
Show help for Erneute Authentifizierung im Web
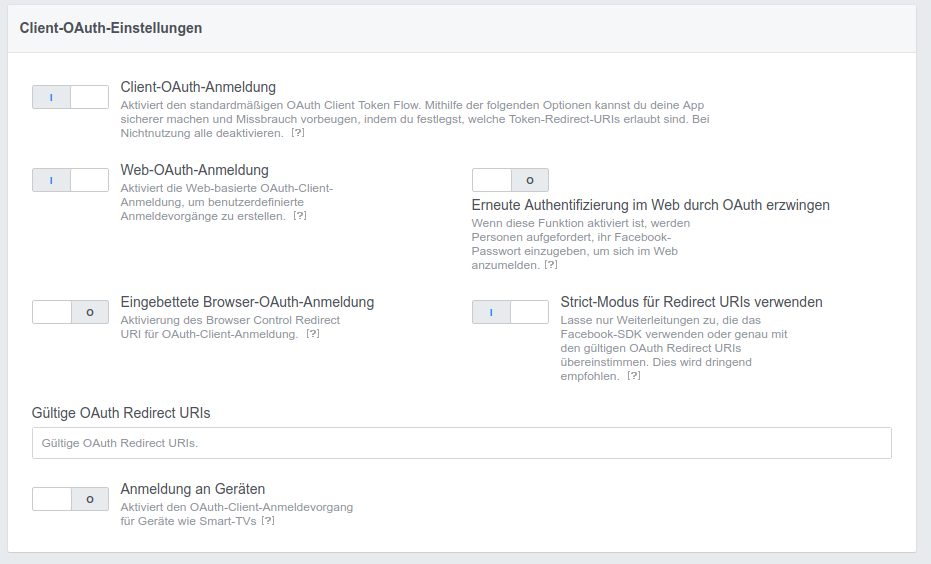551,265
